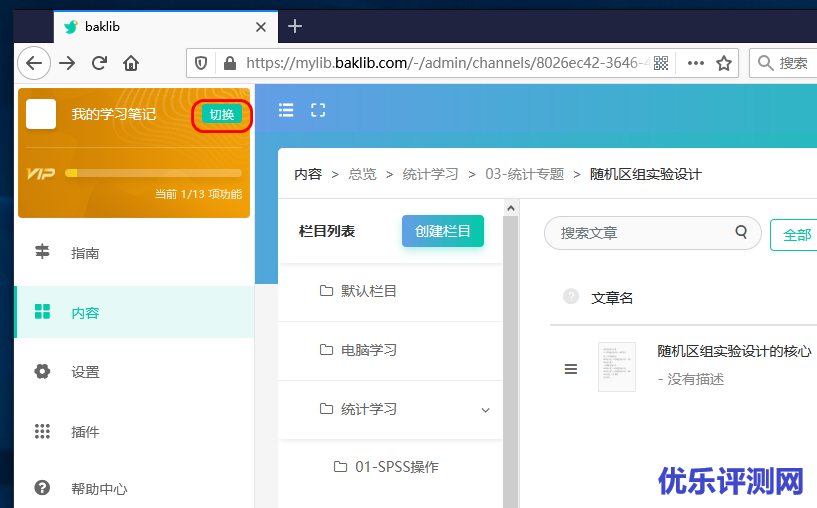
Task: Click the drag handle icon beside article
Action: pos(571,369)
